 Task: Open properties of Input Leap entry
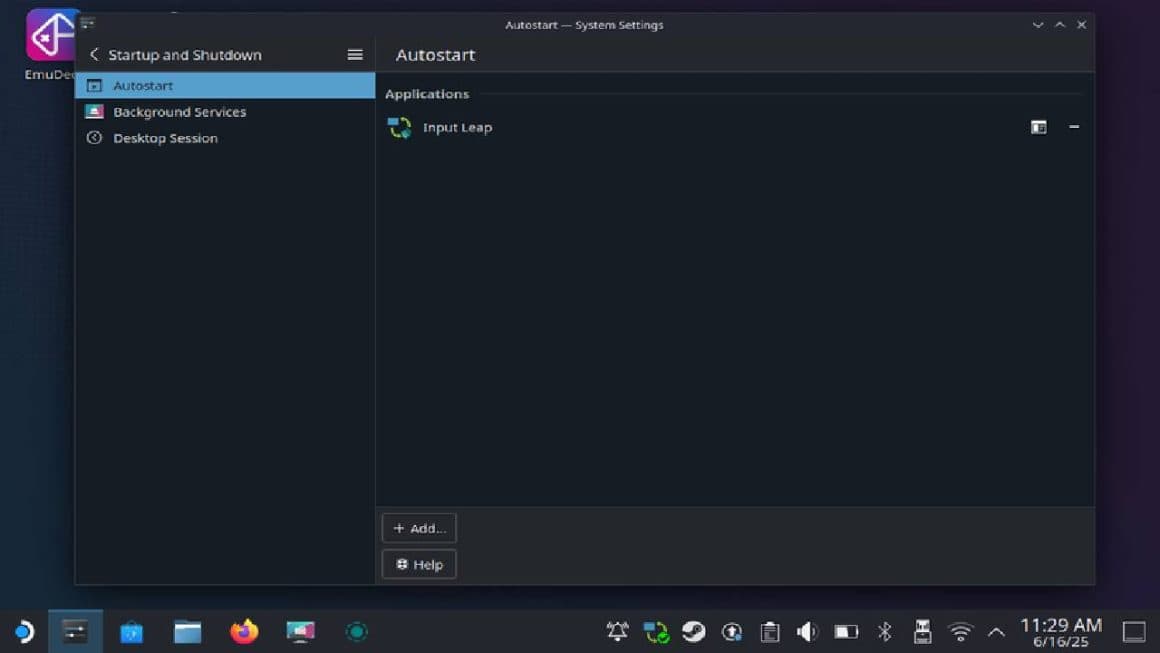click(1039, 127)
